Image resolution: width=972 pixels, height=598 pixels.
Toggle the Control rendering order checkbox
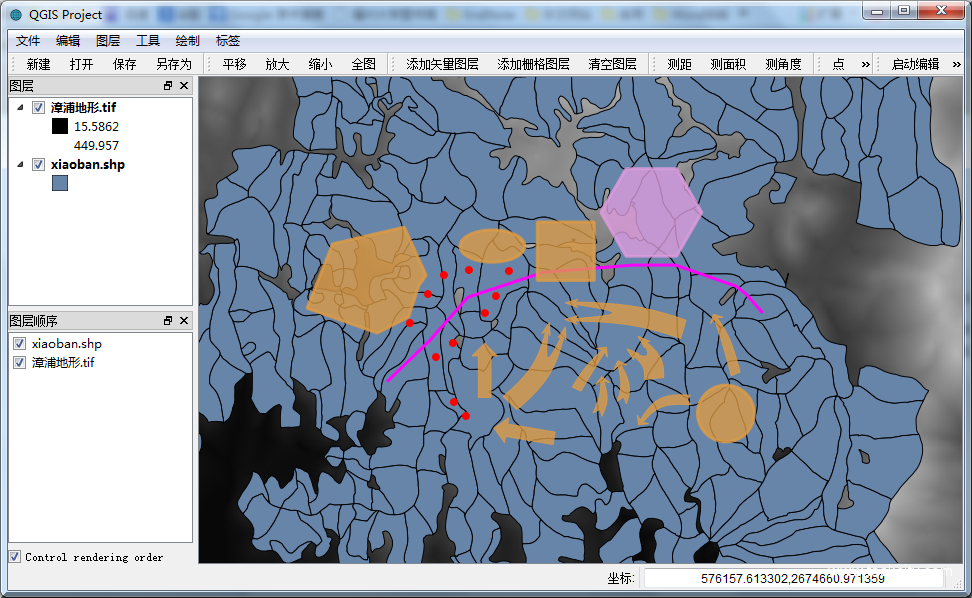pos(14,557)
